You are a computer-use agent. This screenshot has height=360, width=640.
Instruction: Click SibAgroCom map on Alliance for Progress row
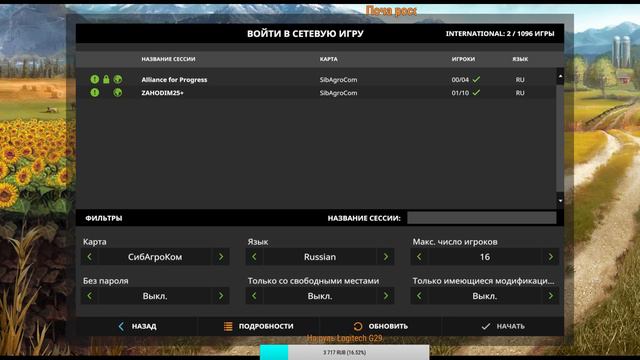pyautogui.click(x=338, y=80)
